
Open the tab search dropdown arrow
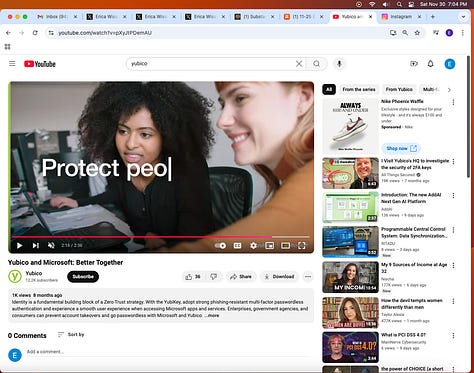pos(463,17)
